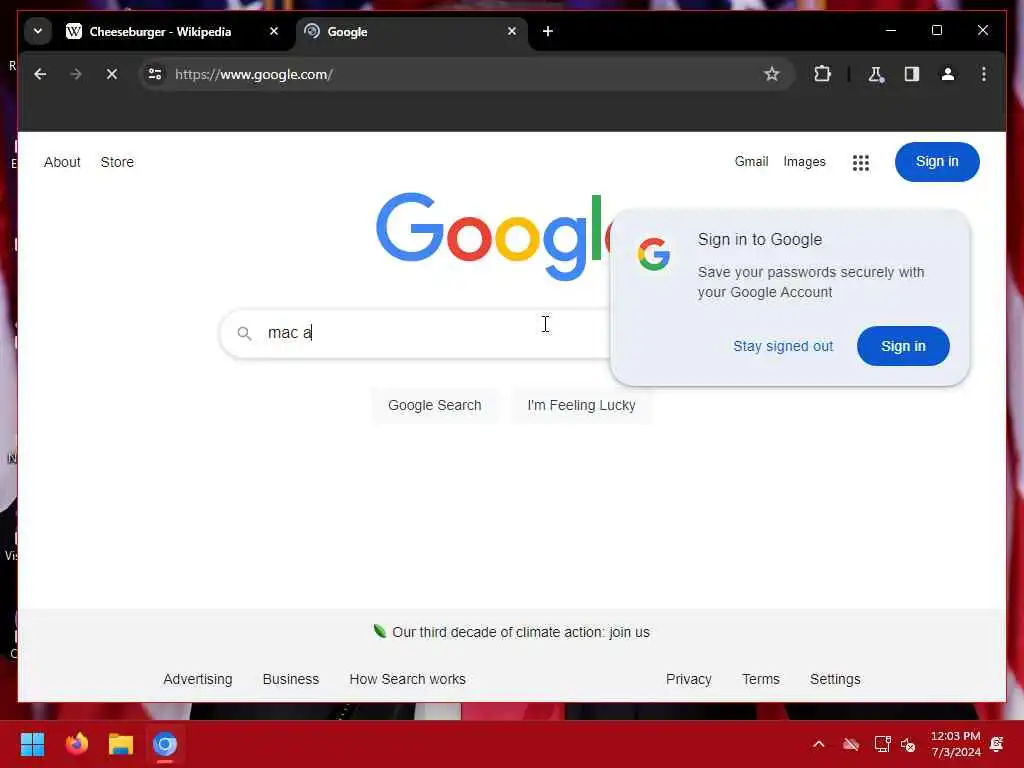This screenshot has width=1024, height=768.
Task: Open climate action join us link
Action: point(520,632)
